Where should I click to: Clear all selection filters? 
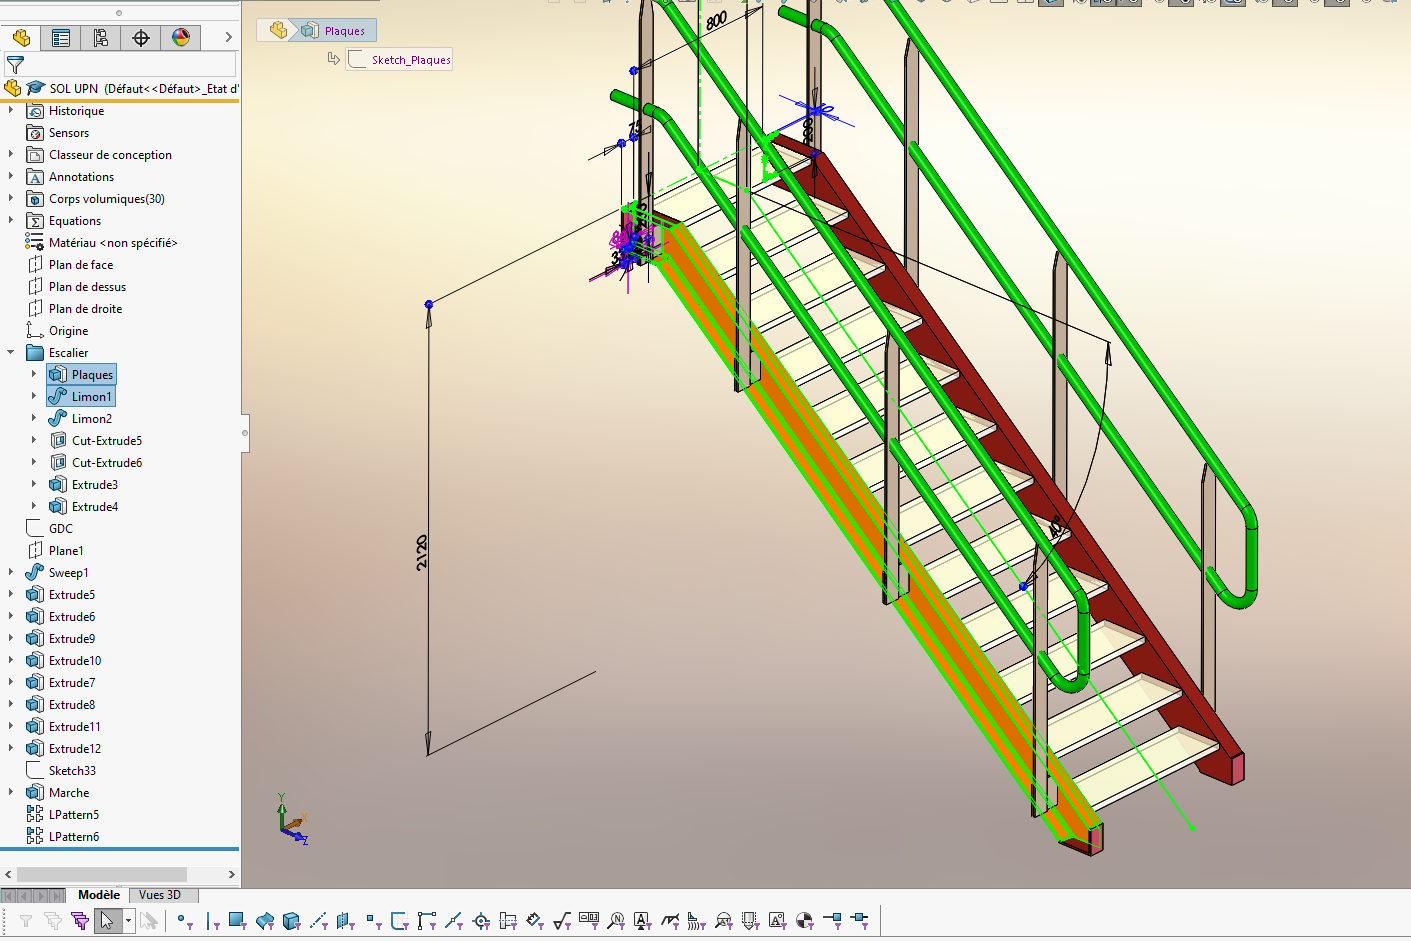[53, 920]
